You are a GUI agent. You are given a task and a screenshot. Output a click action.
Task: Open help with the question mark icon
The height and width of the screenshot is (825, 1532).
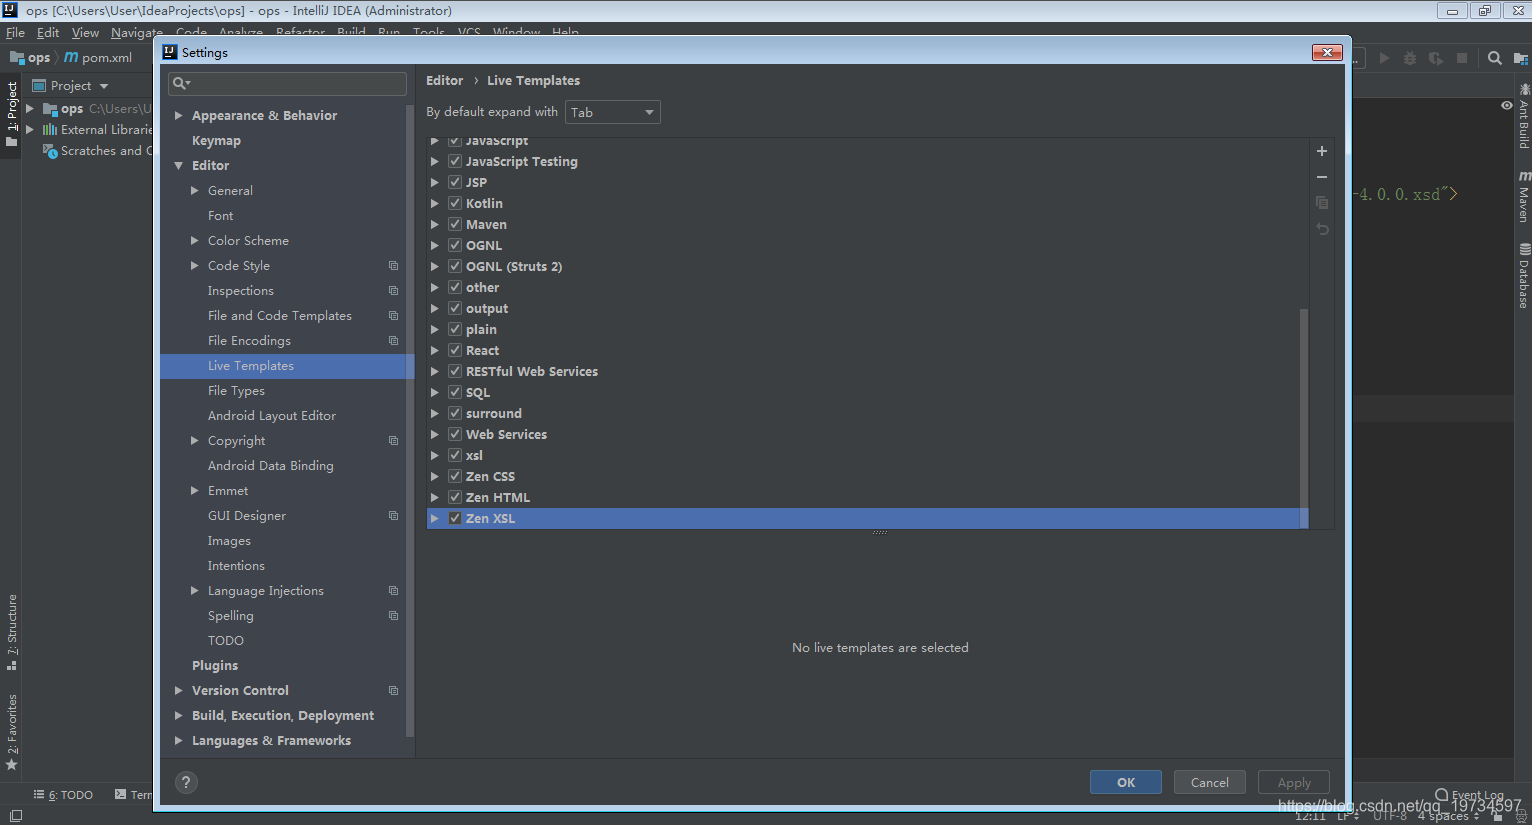coord(186,782)
